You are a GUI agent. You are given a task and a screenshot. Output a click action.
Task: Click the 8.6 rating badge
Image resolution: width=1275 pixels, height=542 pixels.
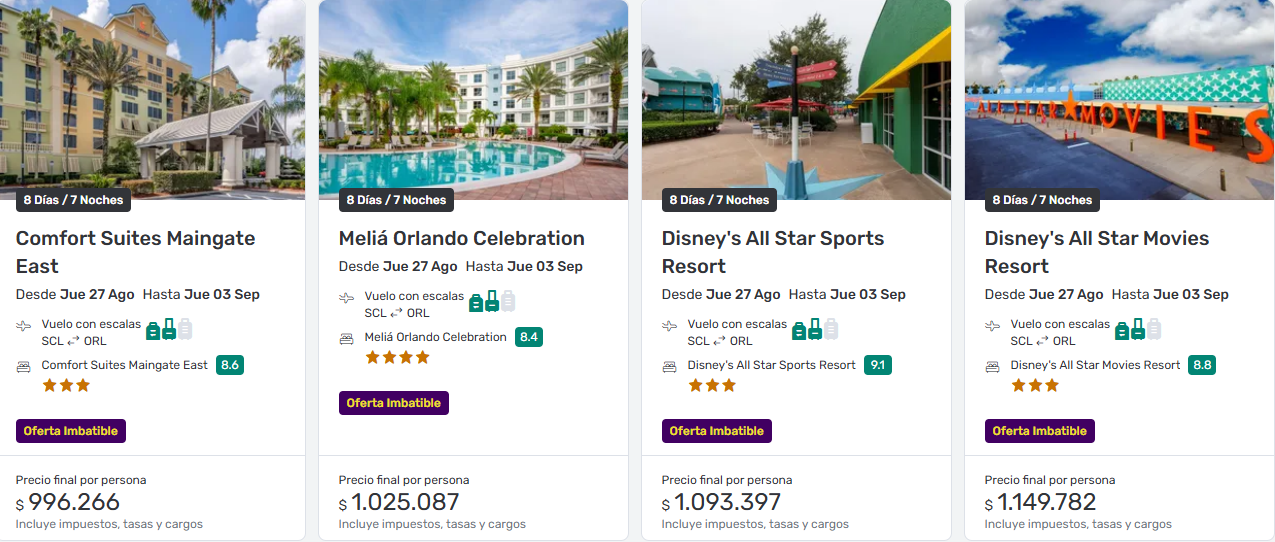pyautogui.click(x=230, y=365)
